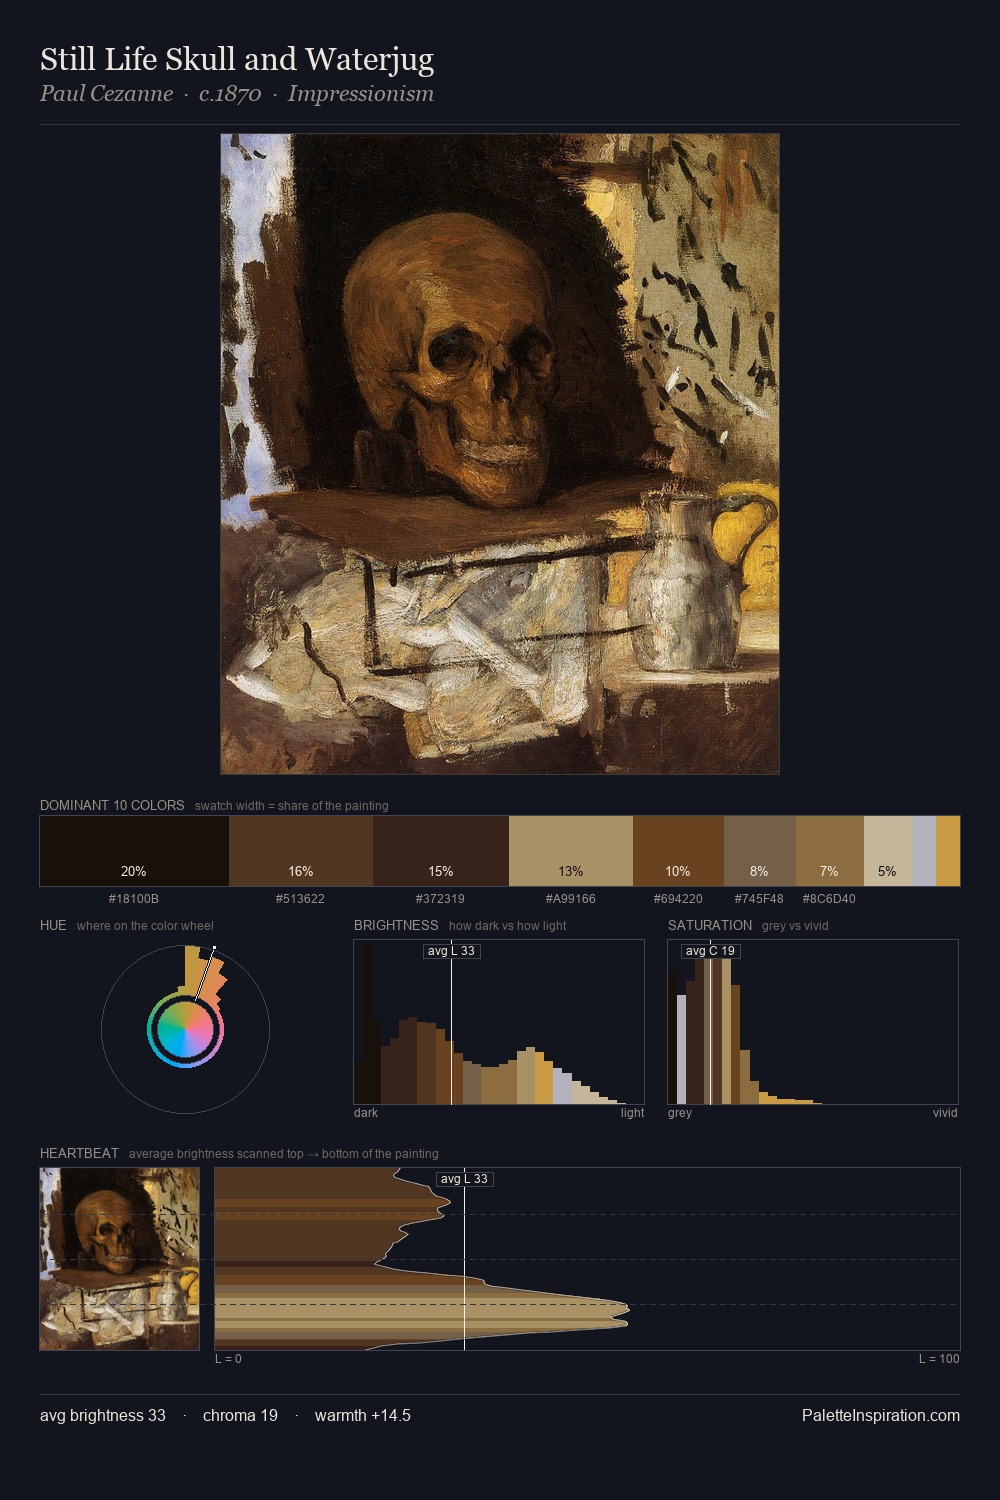Click 'where on the color wheel' caption

(145, 926)
